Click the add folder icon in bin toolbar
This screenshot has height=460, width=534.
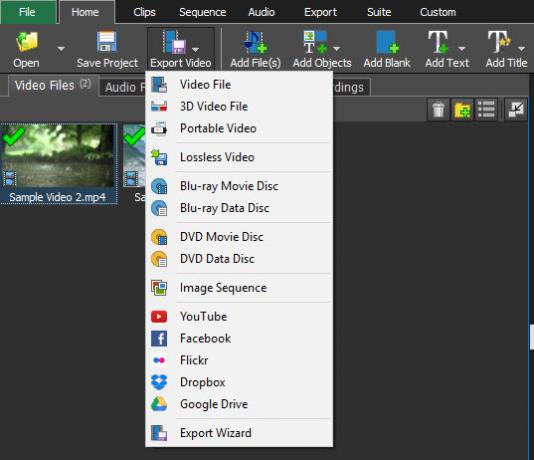(x=462, y=110)
